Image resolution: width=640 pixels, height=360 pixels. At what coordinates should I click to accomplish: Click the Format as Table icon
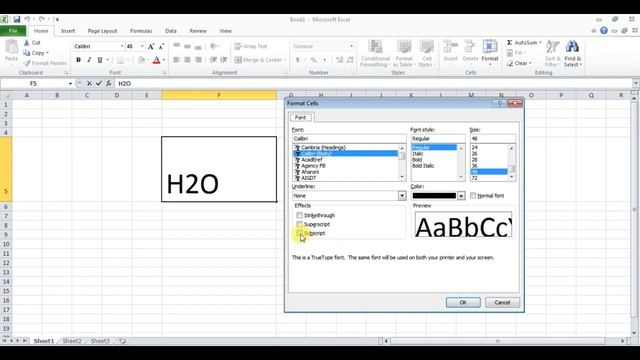404,47
